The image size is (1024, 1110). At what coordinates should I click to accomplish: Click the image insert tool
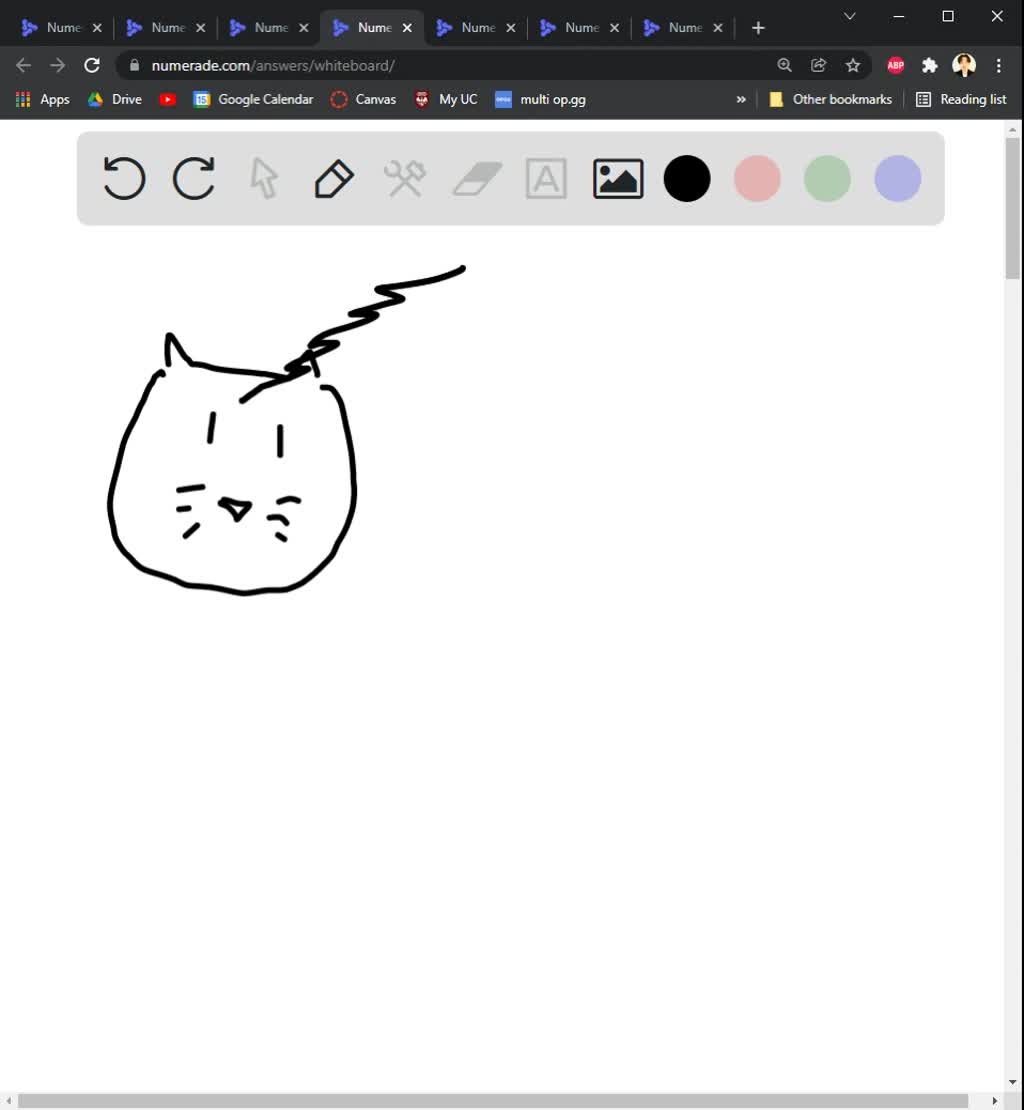[617, 178]
